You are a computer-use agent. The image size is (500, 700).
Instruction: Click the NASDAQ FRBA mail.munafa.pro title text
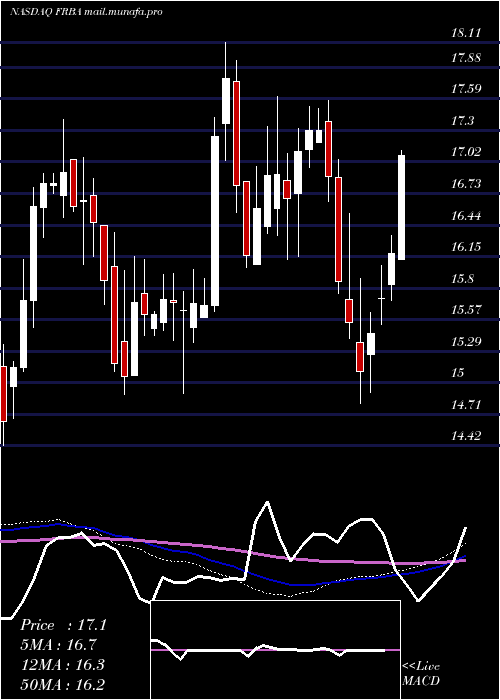click(x=86, y=12)
